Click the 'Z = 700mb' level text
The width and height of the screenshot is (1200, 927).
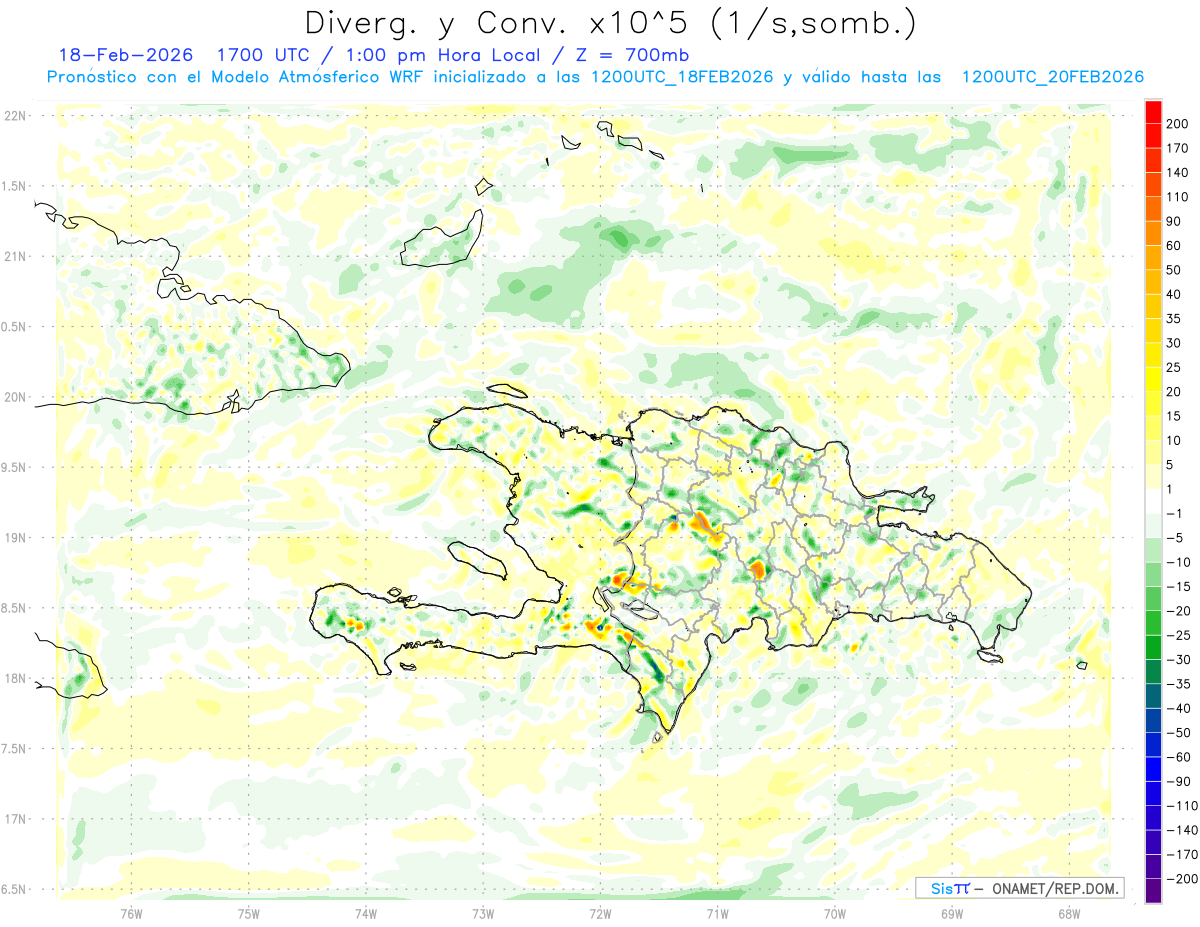[x=632, y=55]
